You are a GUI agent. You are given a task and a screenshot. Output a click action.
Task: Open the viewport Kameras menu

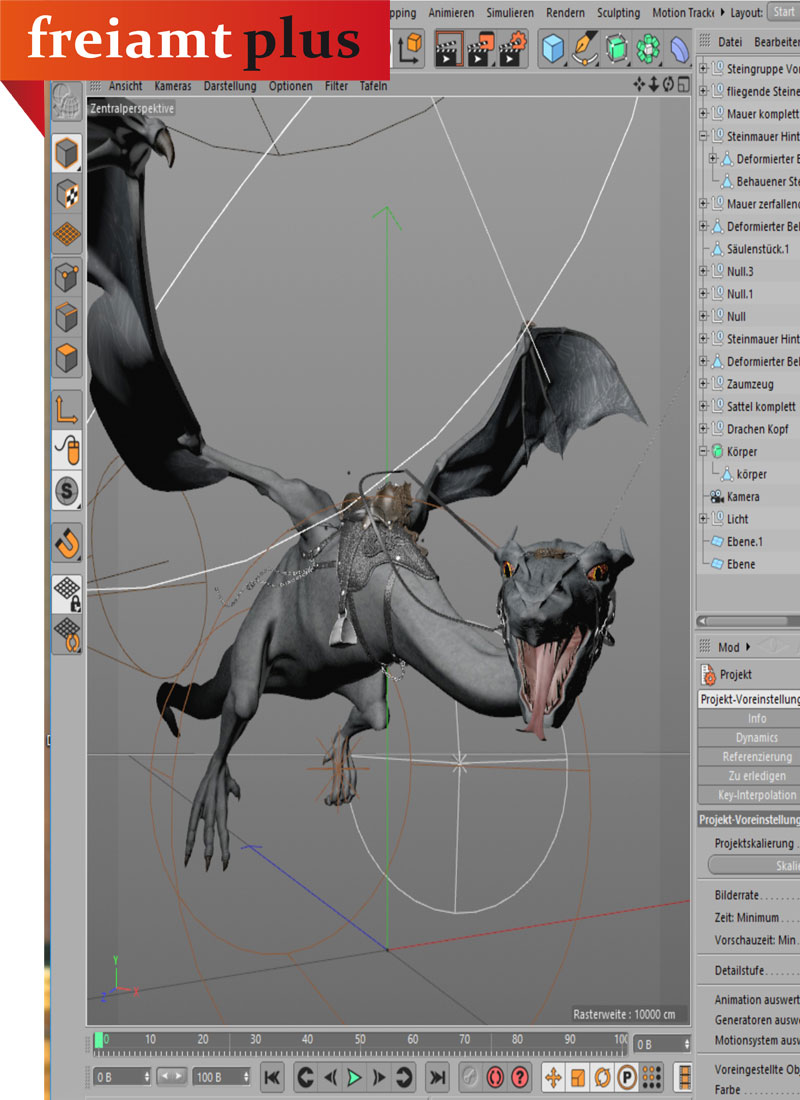(173, 86)
